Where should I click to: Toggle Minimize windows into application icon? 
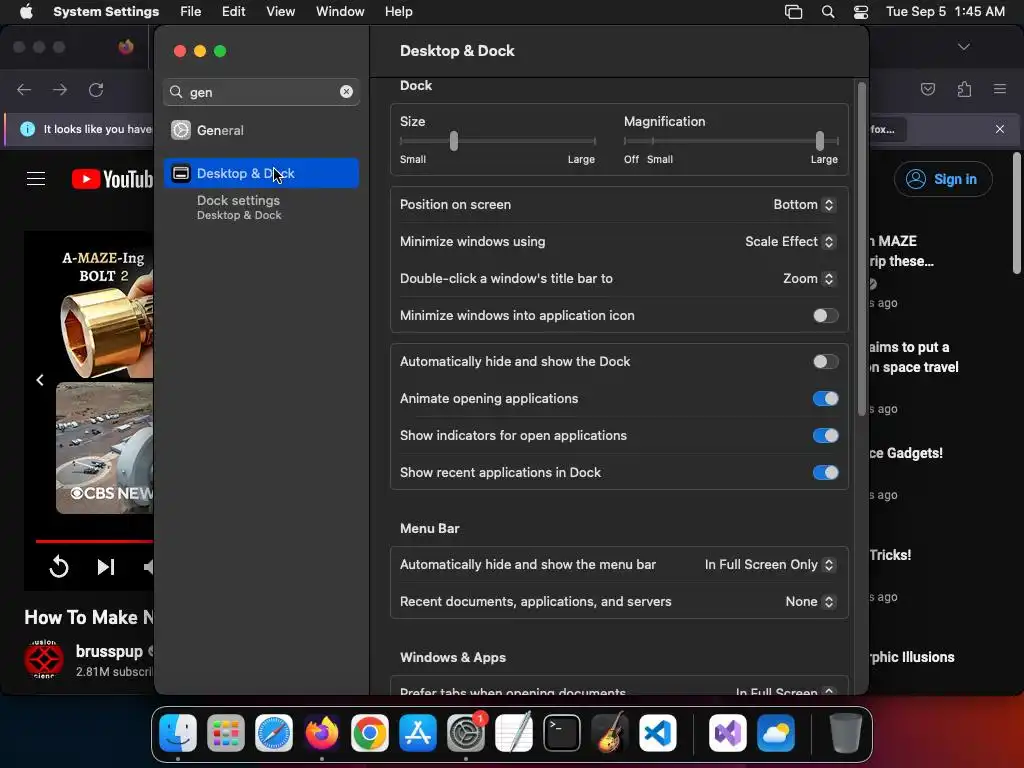825,315
